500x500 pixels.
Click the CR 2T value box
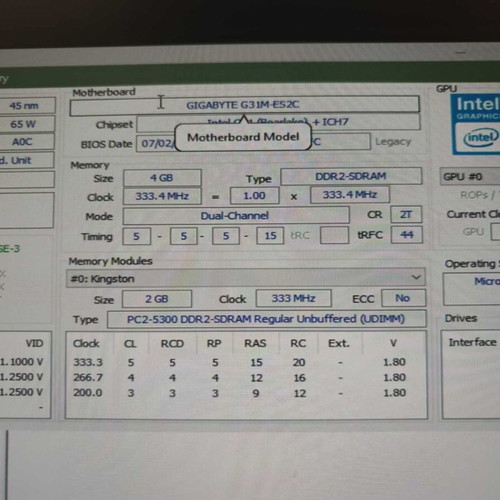click(406, 215)
